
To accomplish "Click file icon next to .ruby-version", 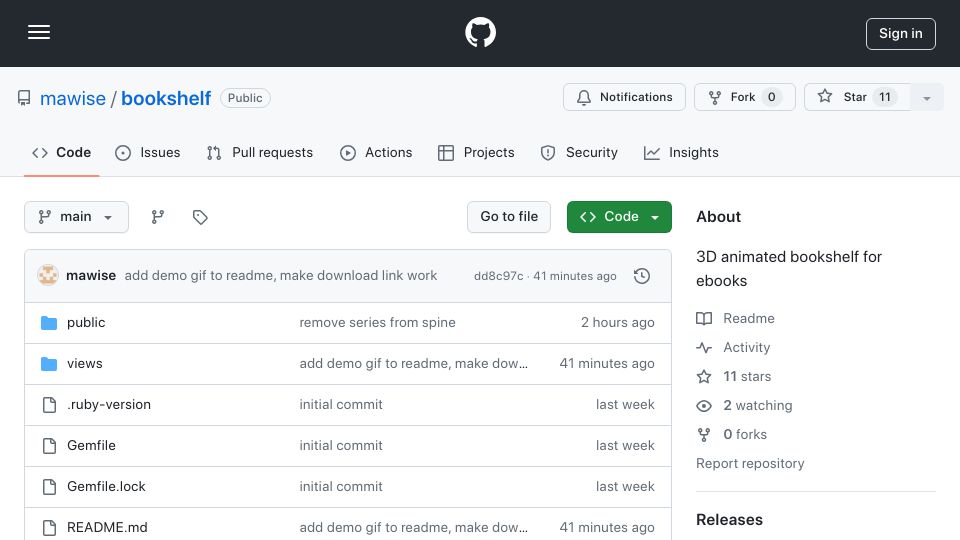I will pos(49,405).
